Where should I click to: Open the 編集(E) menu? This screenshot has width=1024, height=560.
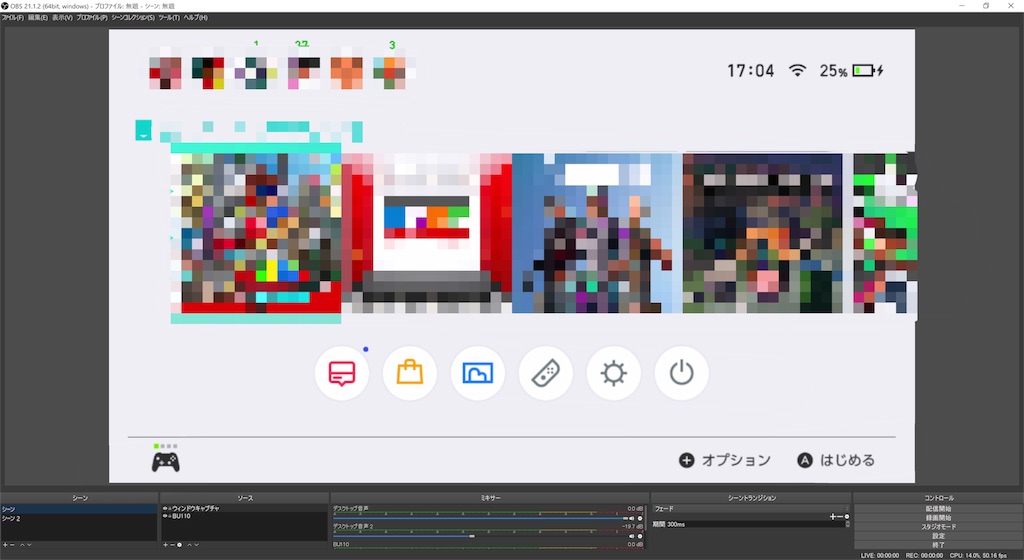point(37,18)
